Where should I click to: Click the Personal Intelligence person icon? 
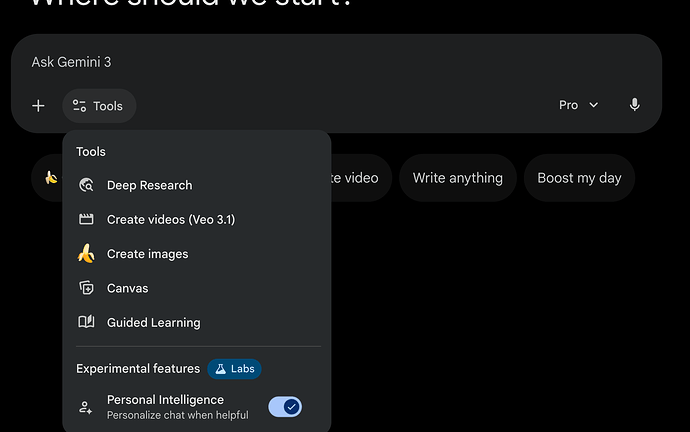(85, 407)
